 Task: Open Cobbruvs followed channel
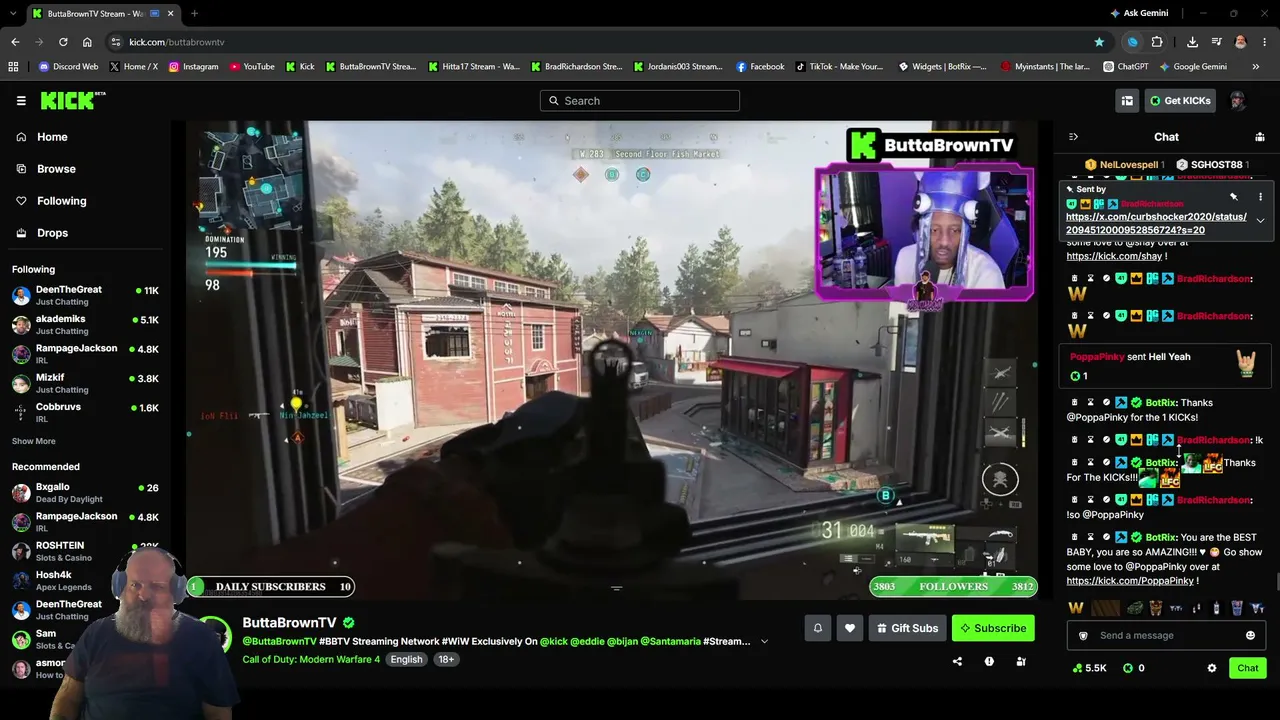pos(85,412)
